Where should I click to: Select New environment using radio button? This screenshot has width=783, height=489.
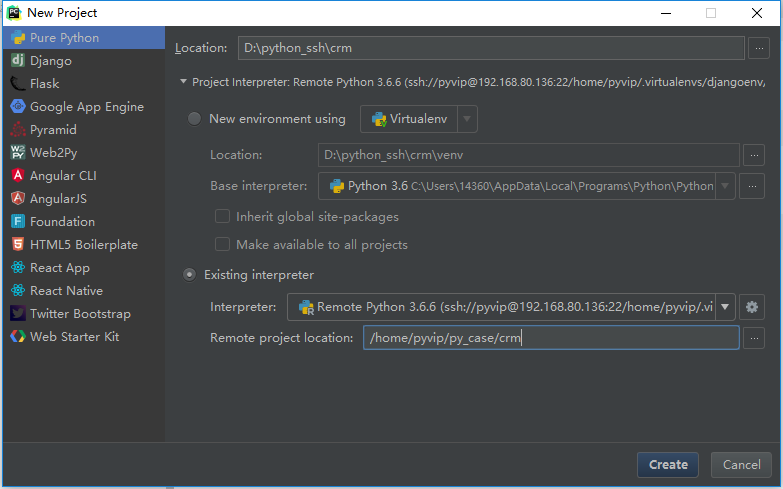pos(194,119)
